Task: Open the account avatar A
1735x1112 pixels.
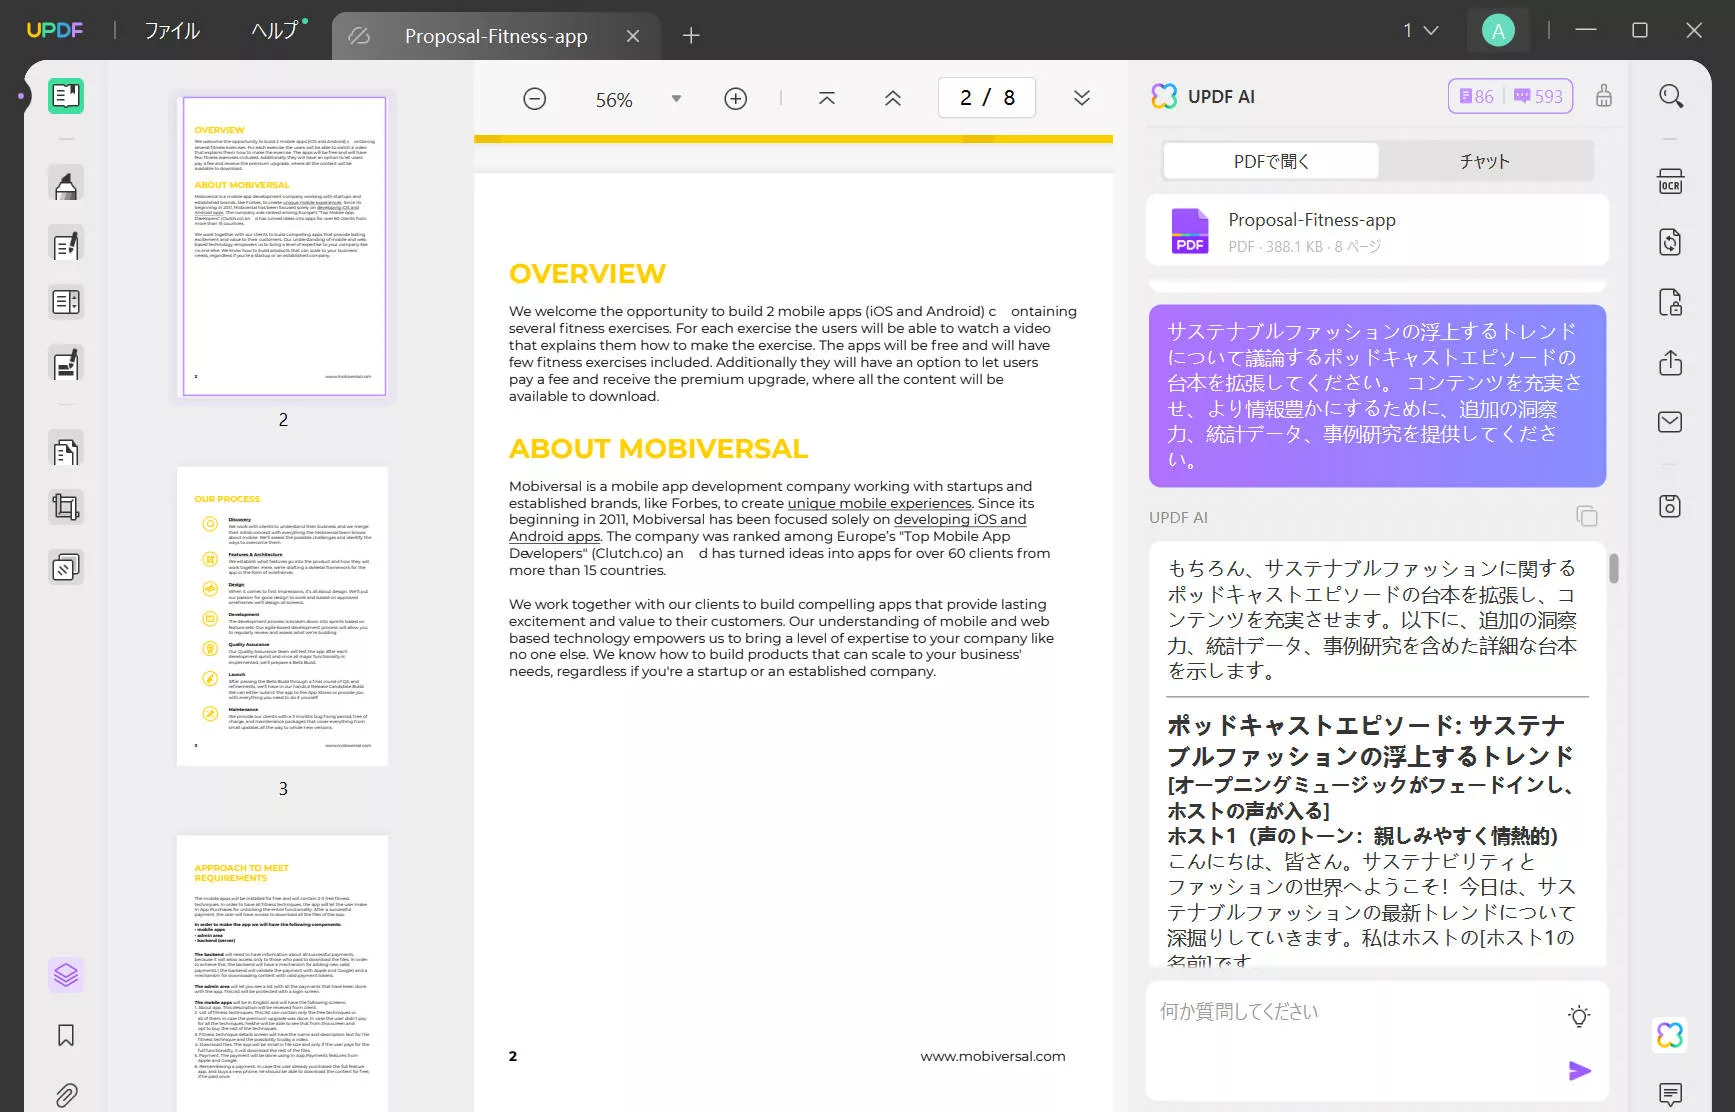Action: 1498,31
